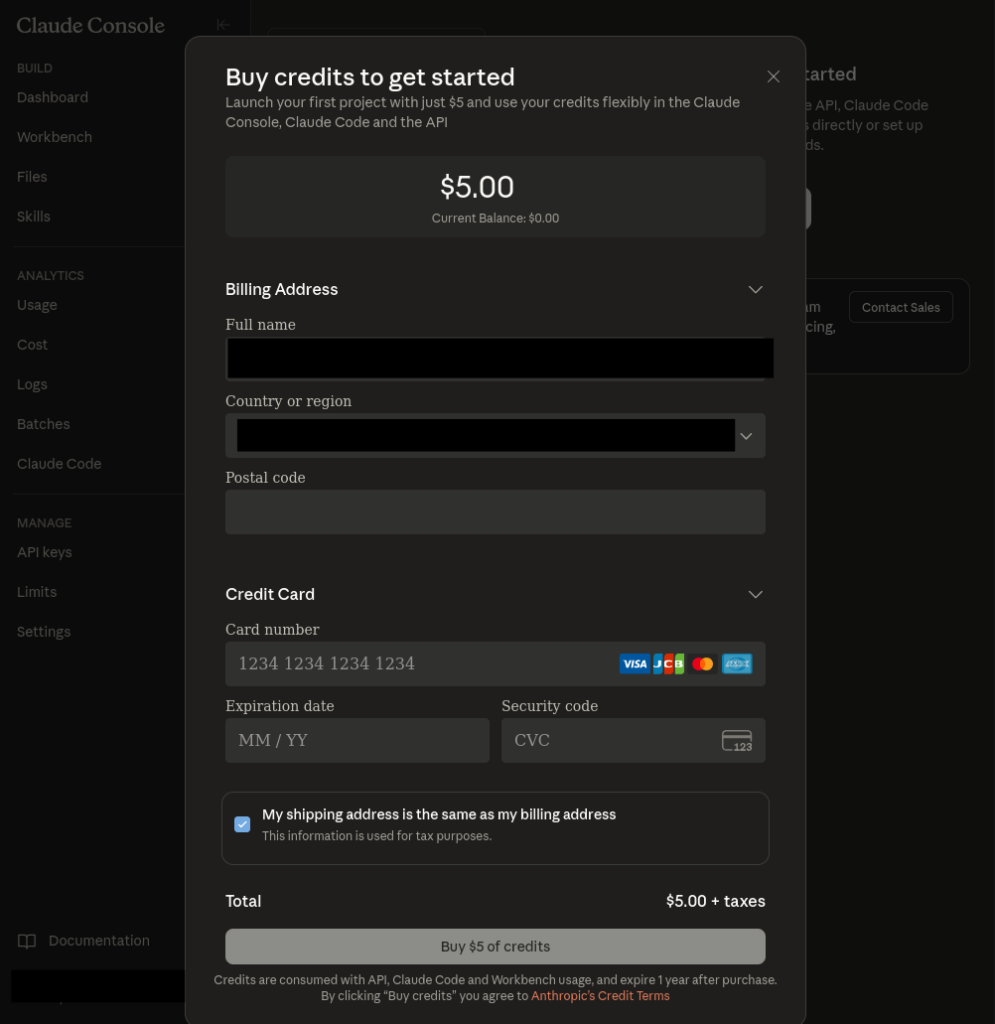The height and width of the screenshot is (1024, 995).
Task: Click the American Express card icon
Action: click(737, 664)
